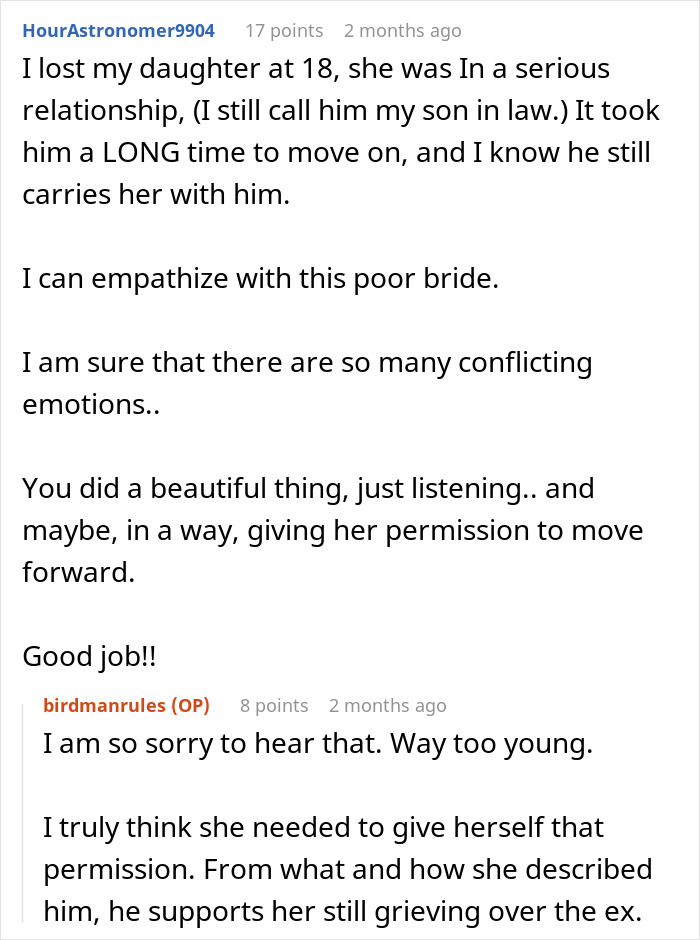
Task: Open the top comment's 2 months ago timestamp
Action: pyautogui.click(x=403, y=31)
